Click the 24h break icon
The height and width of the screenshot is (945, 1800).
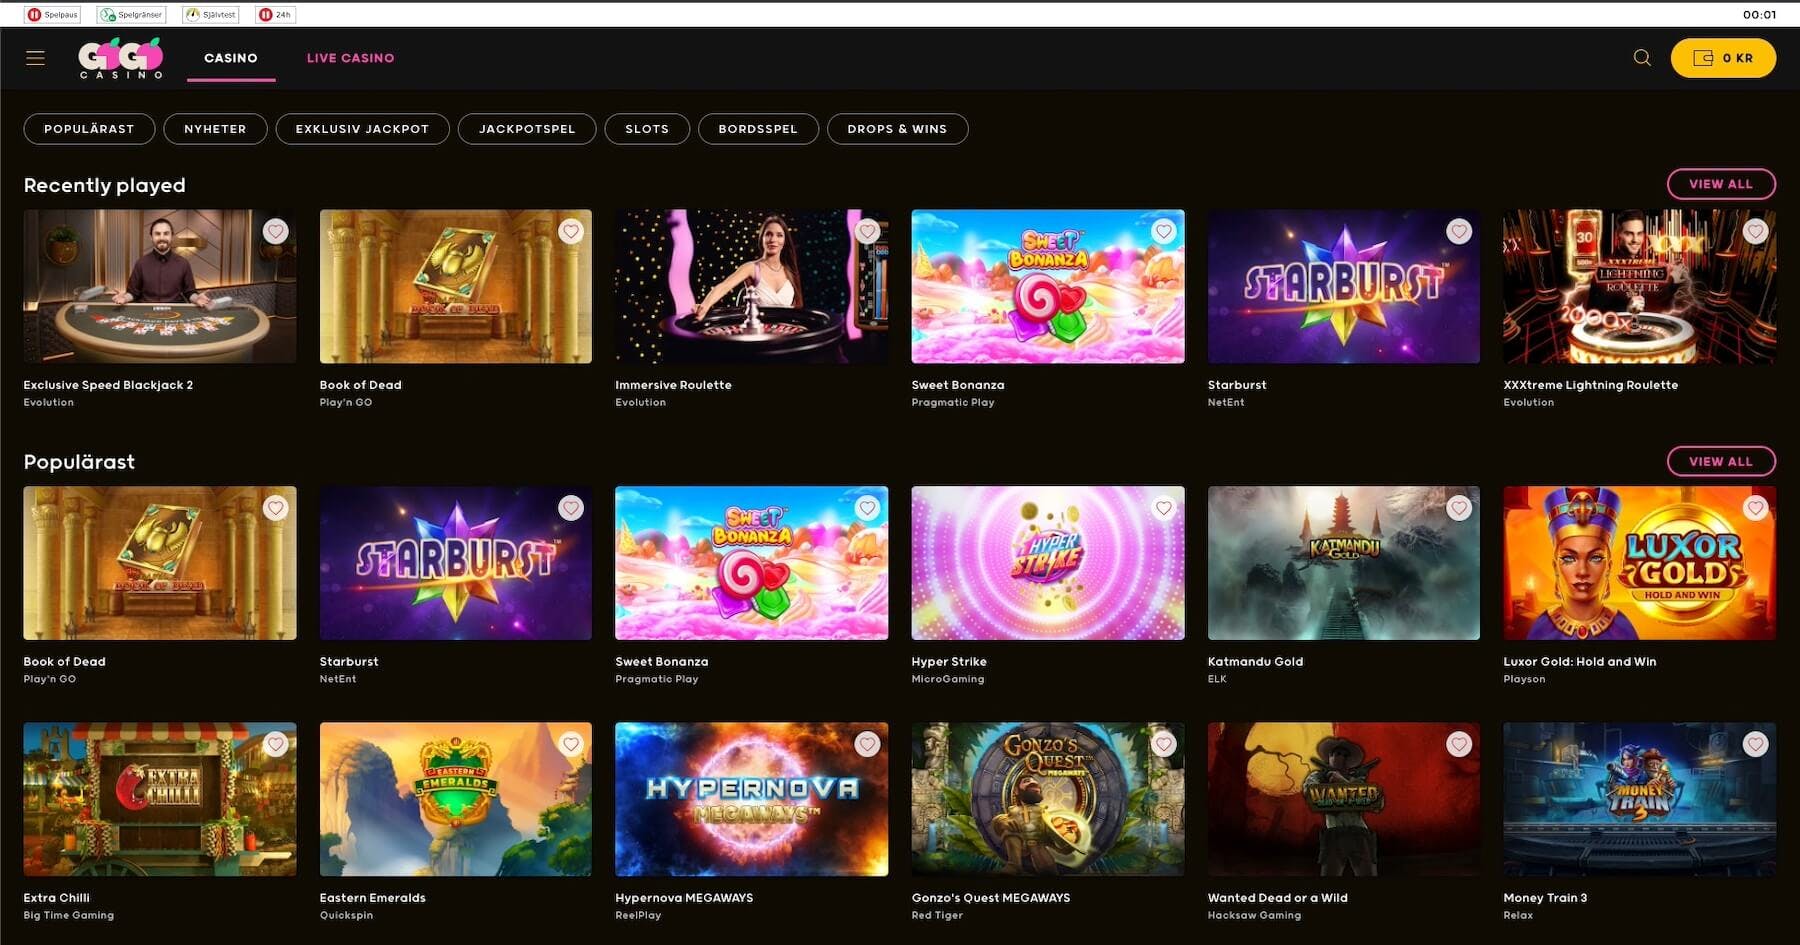pyautogui.click(x=275, y=14)
